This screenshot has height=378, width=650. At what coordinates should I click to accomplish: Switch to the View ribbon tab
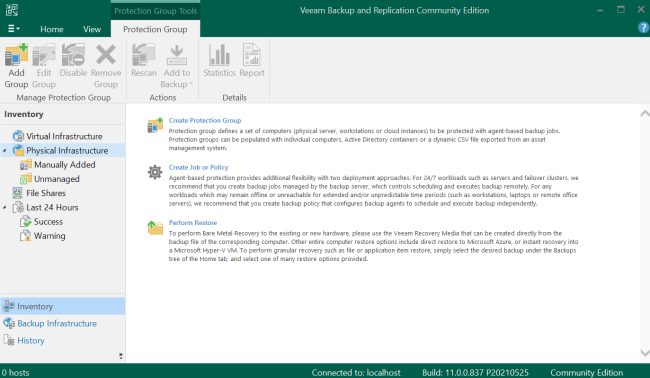coord(92,29)
